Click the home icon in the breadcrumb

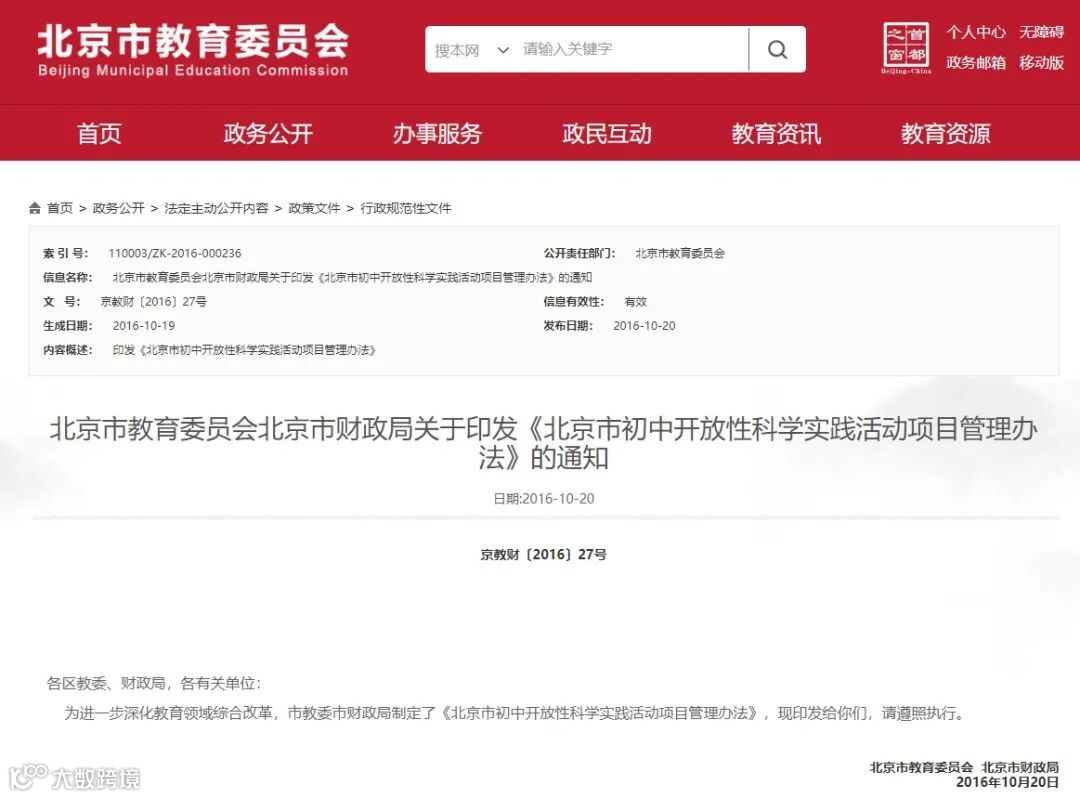pyautogui.click(x=35, y=208)
